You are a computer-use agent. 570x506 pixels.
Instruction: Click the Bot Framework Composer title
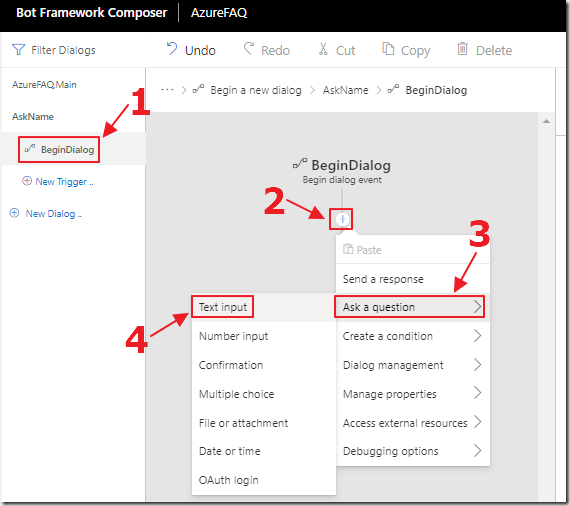click(92, 13)
